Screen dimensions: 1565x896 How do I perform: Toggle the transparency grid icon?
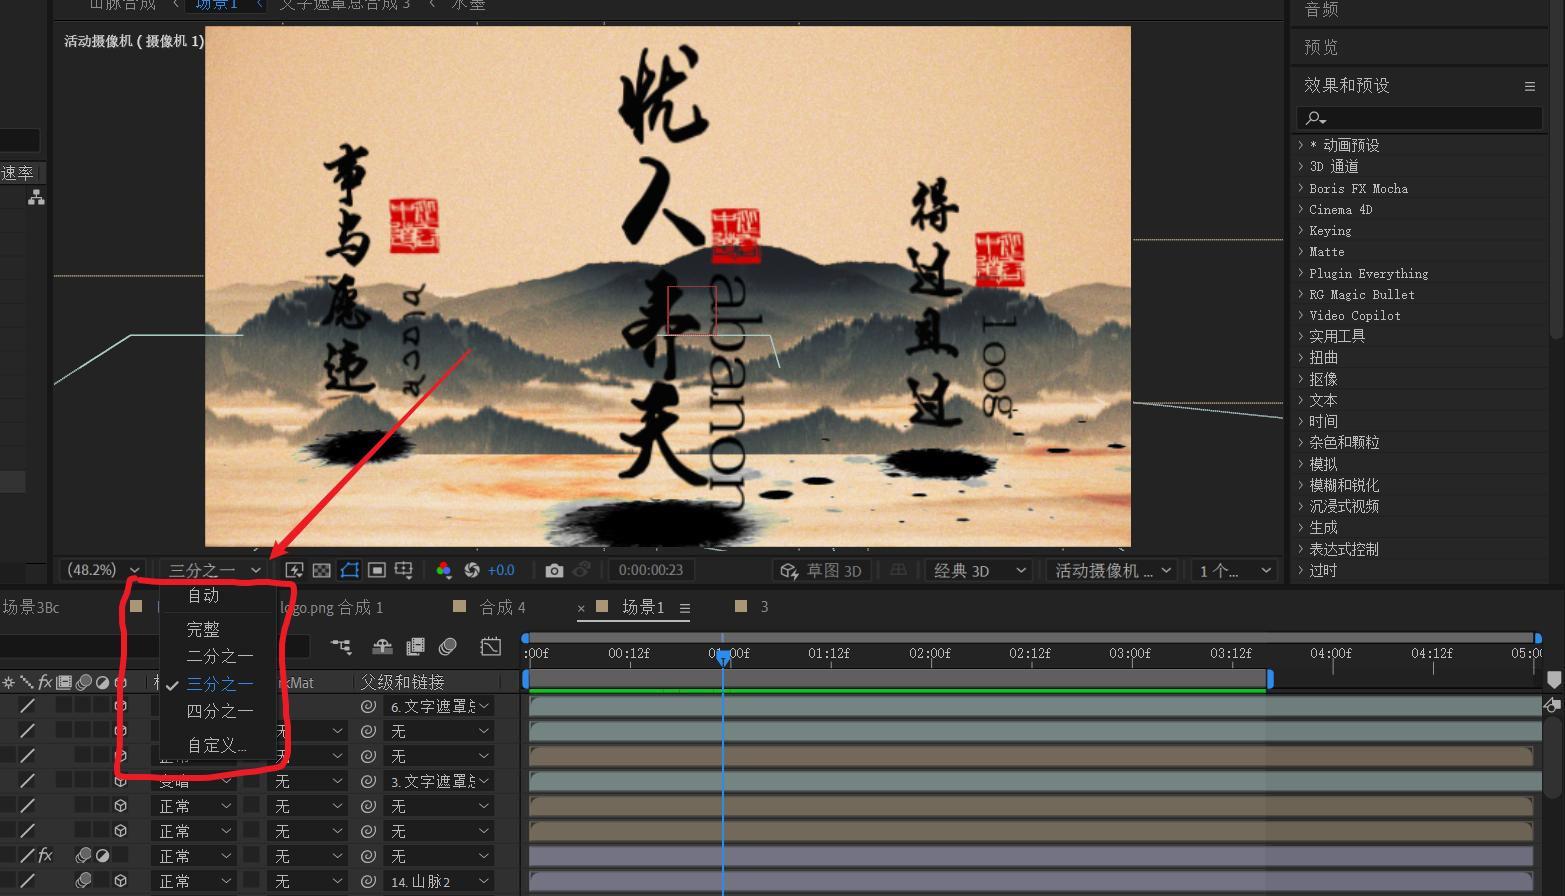320,570
